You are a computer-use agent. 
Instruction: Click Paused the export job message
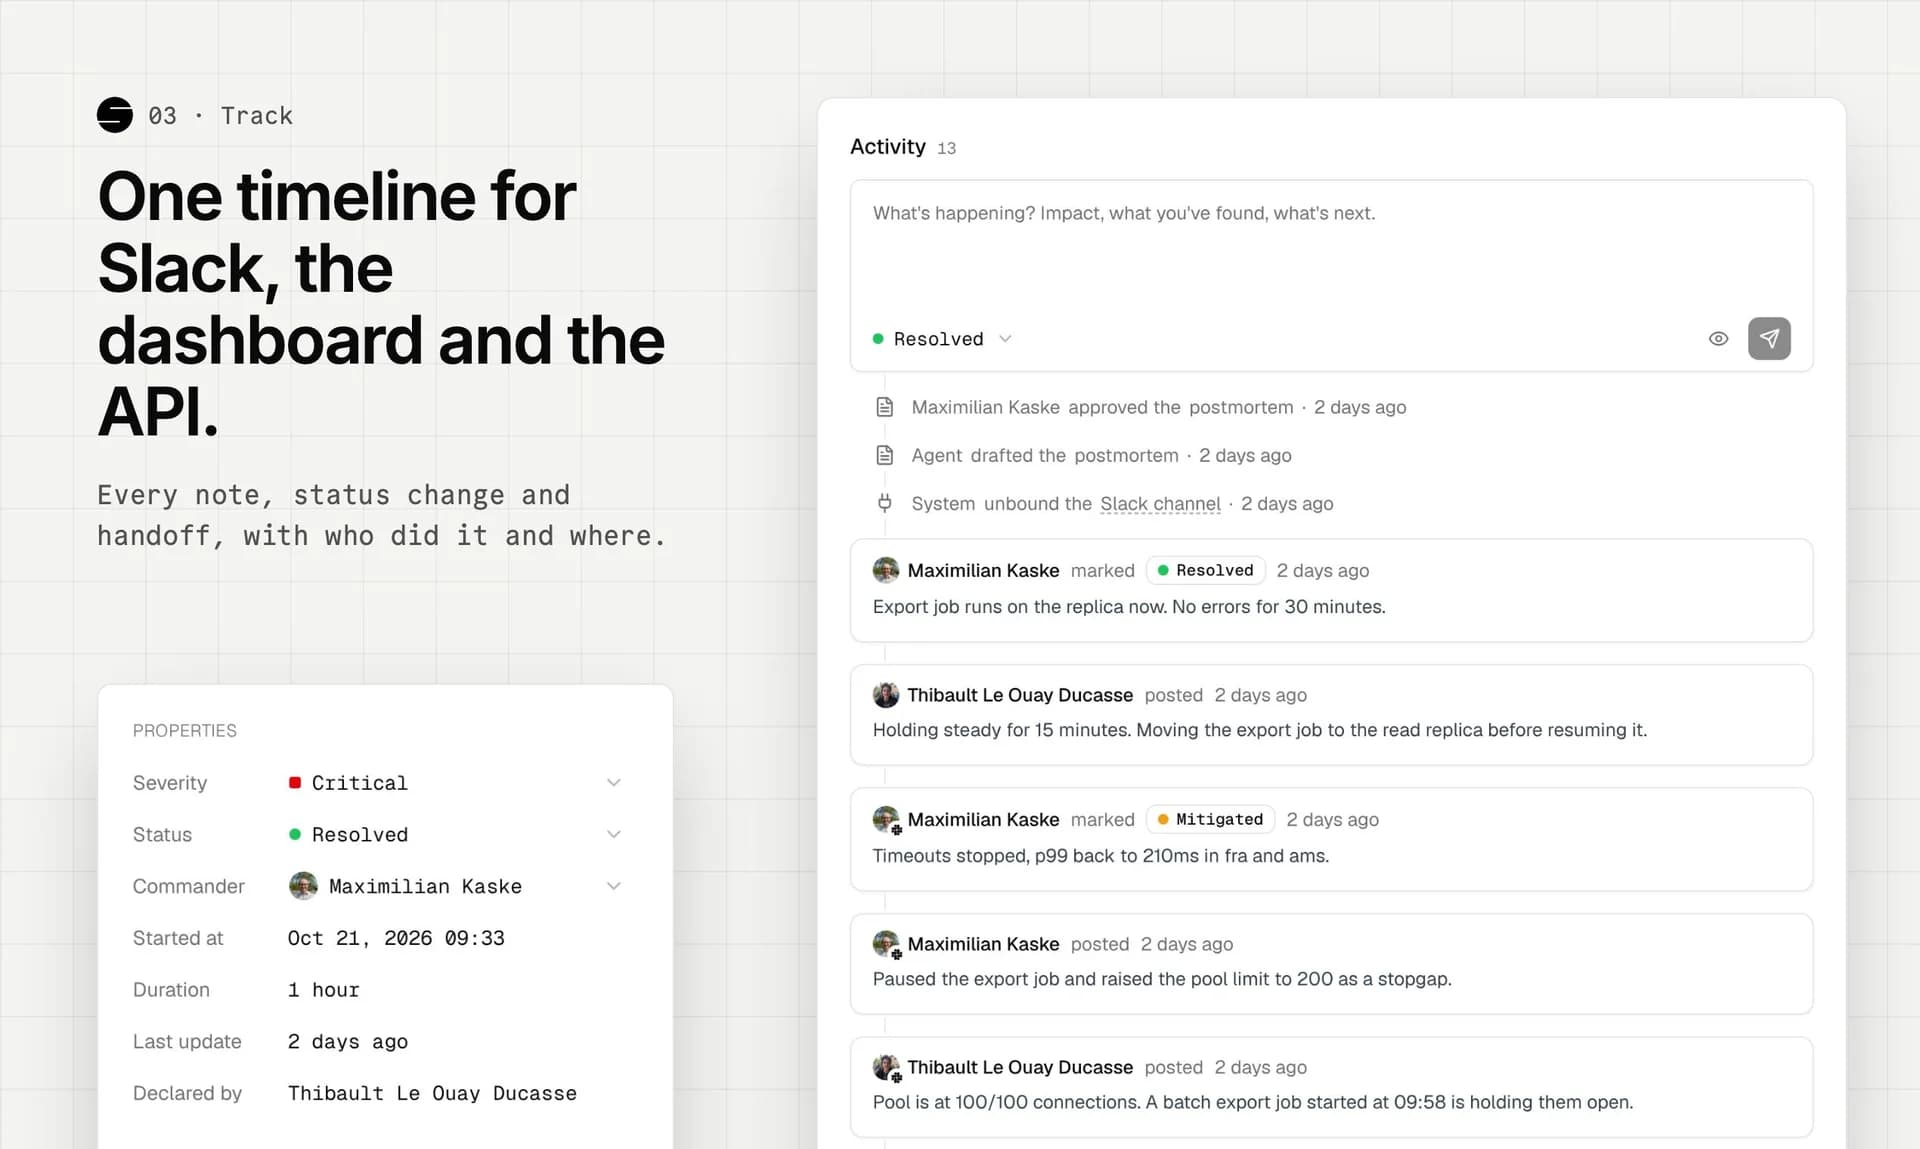click(1162, 979)
